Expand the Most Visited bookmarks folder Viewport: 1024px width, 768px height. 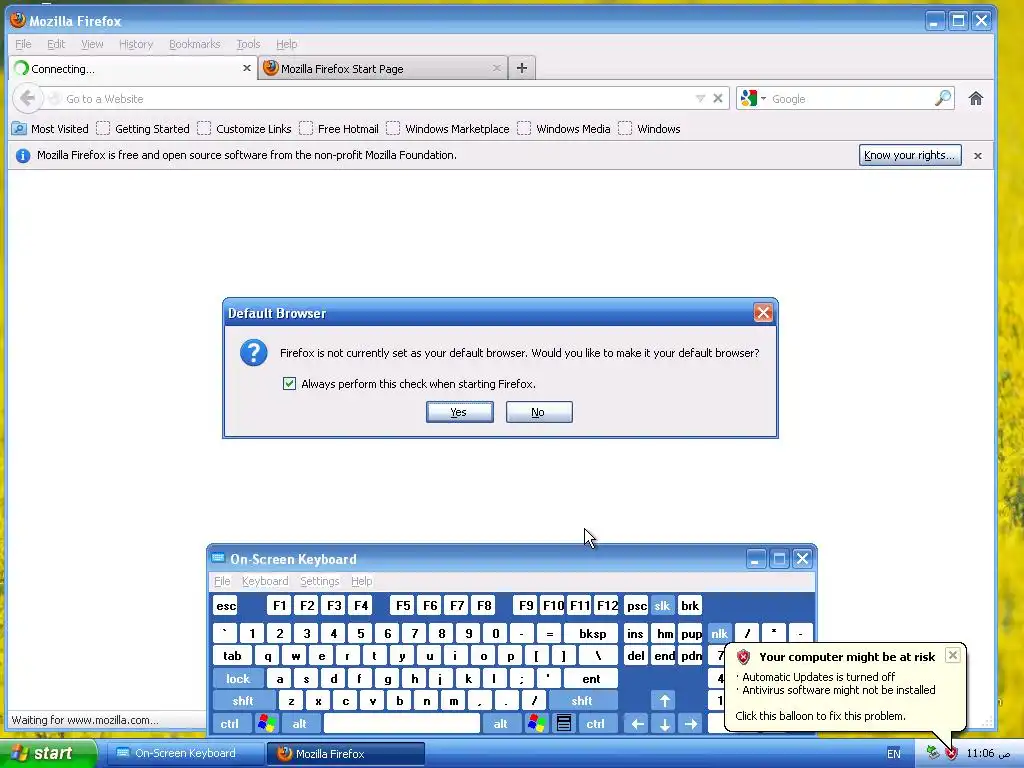pos(51,129)
